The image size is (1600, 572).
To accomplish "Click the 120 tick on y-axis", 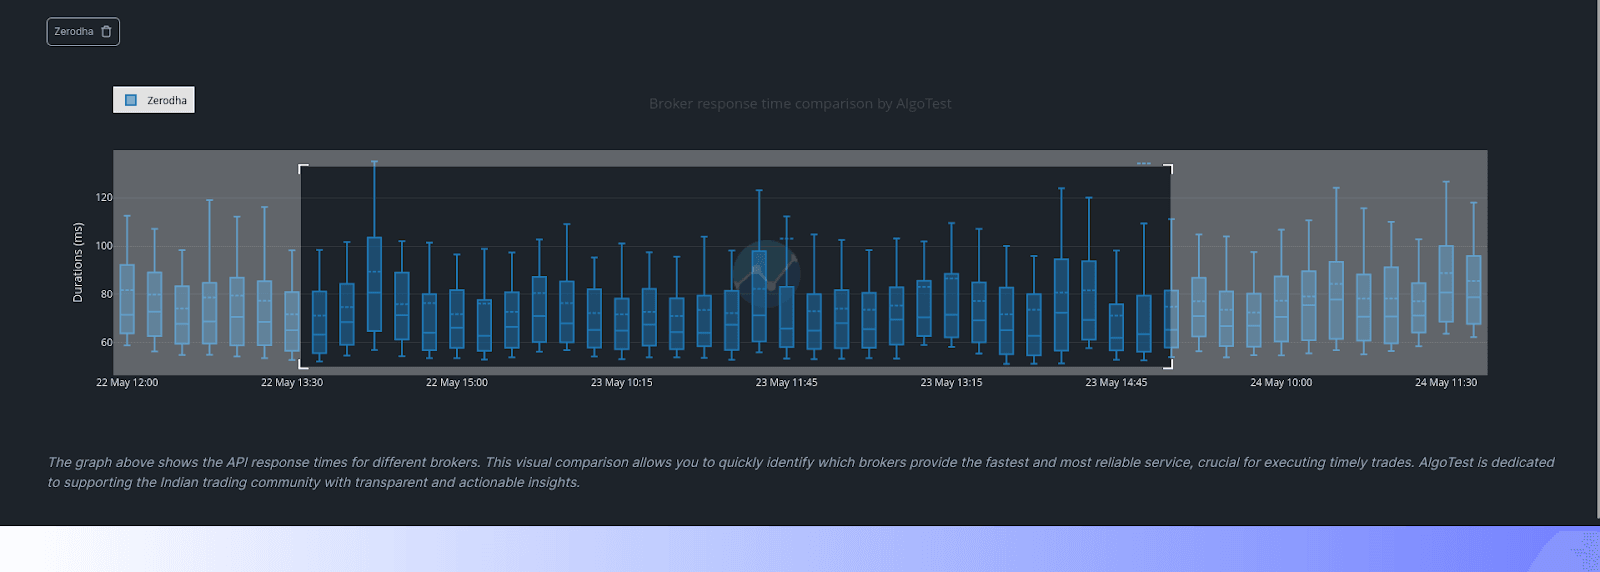I will click(104, 198).
